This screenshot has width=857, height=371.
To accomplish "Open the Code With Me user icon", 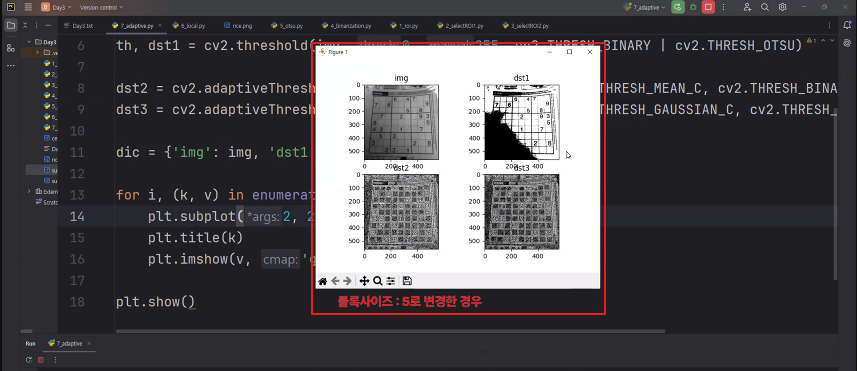I will click(x=747, y=7).
